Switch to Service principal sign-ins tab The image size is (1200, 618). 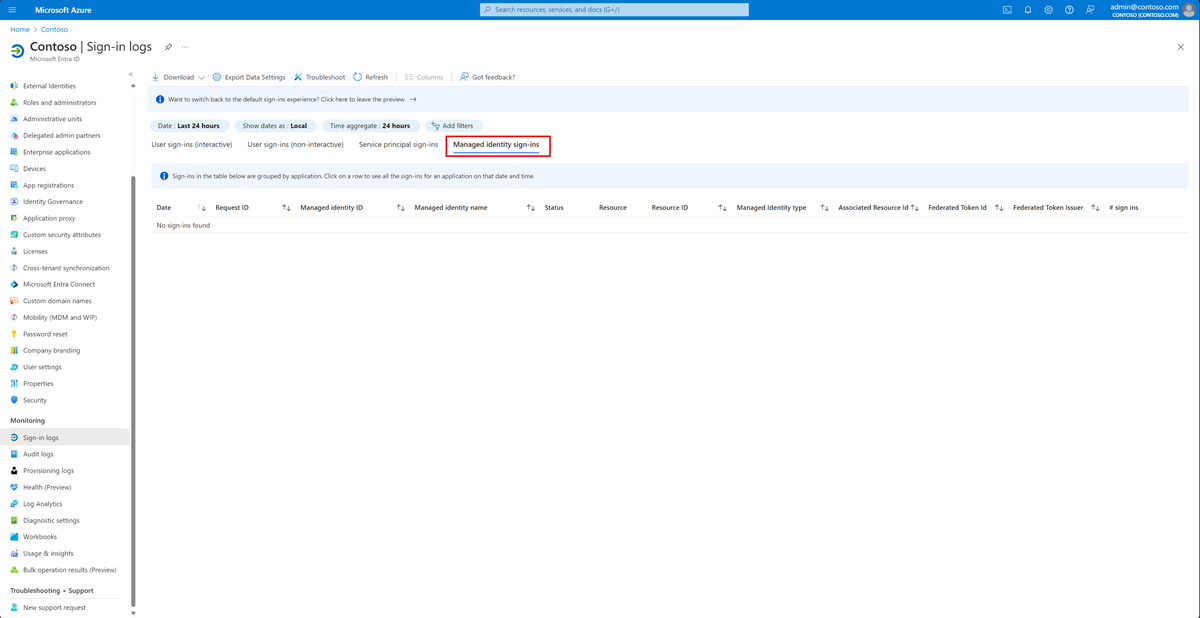[398, 145]
